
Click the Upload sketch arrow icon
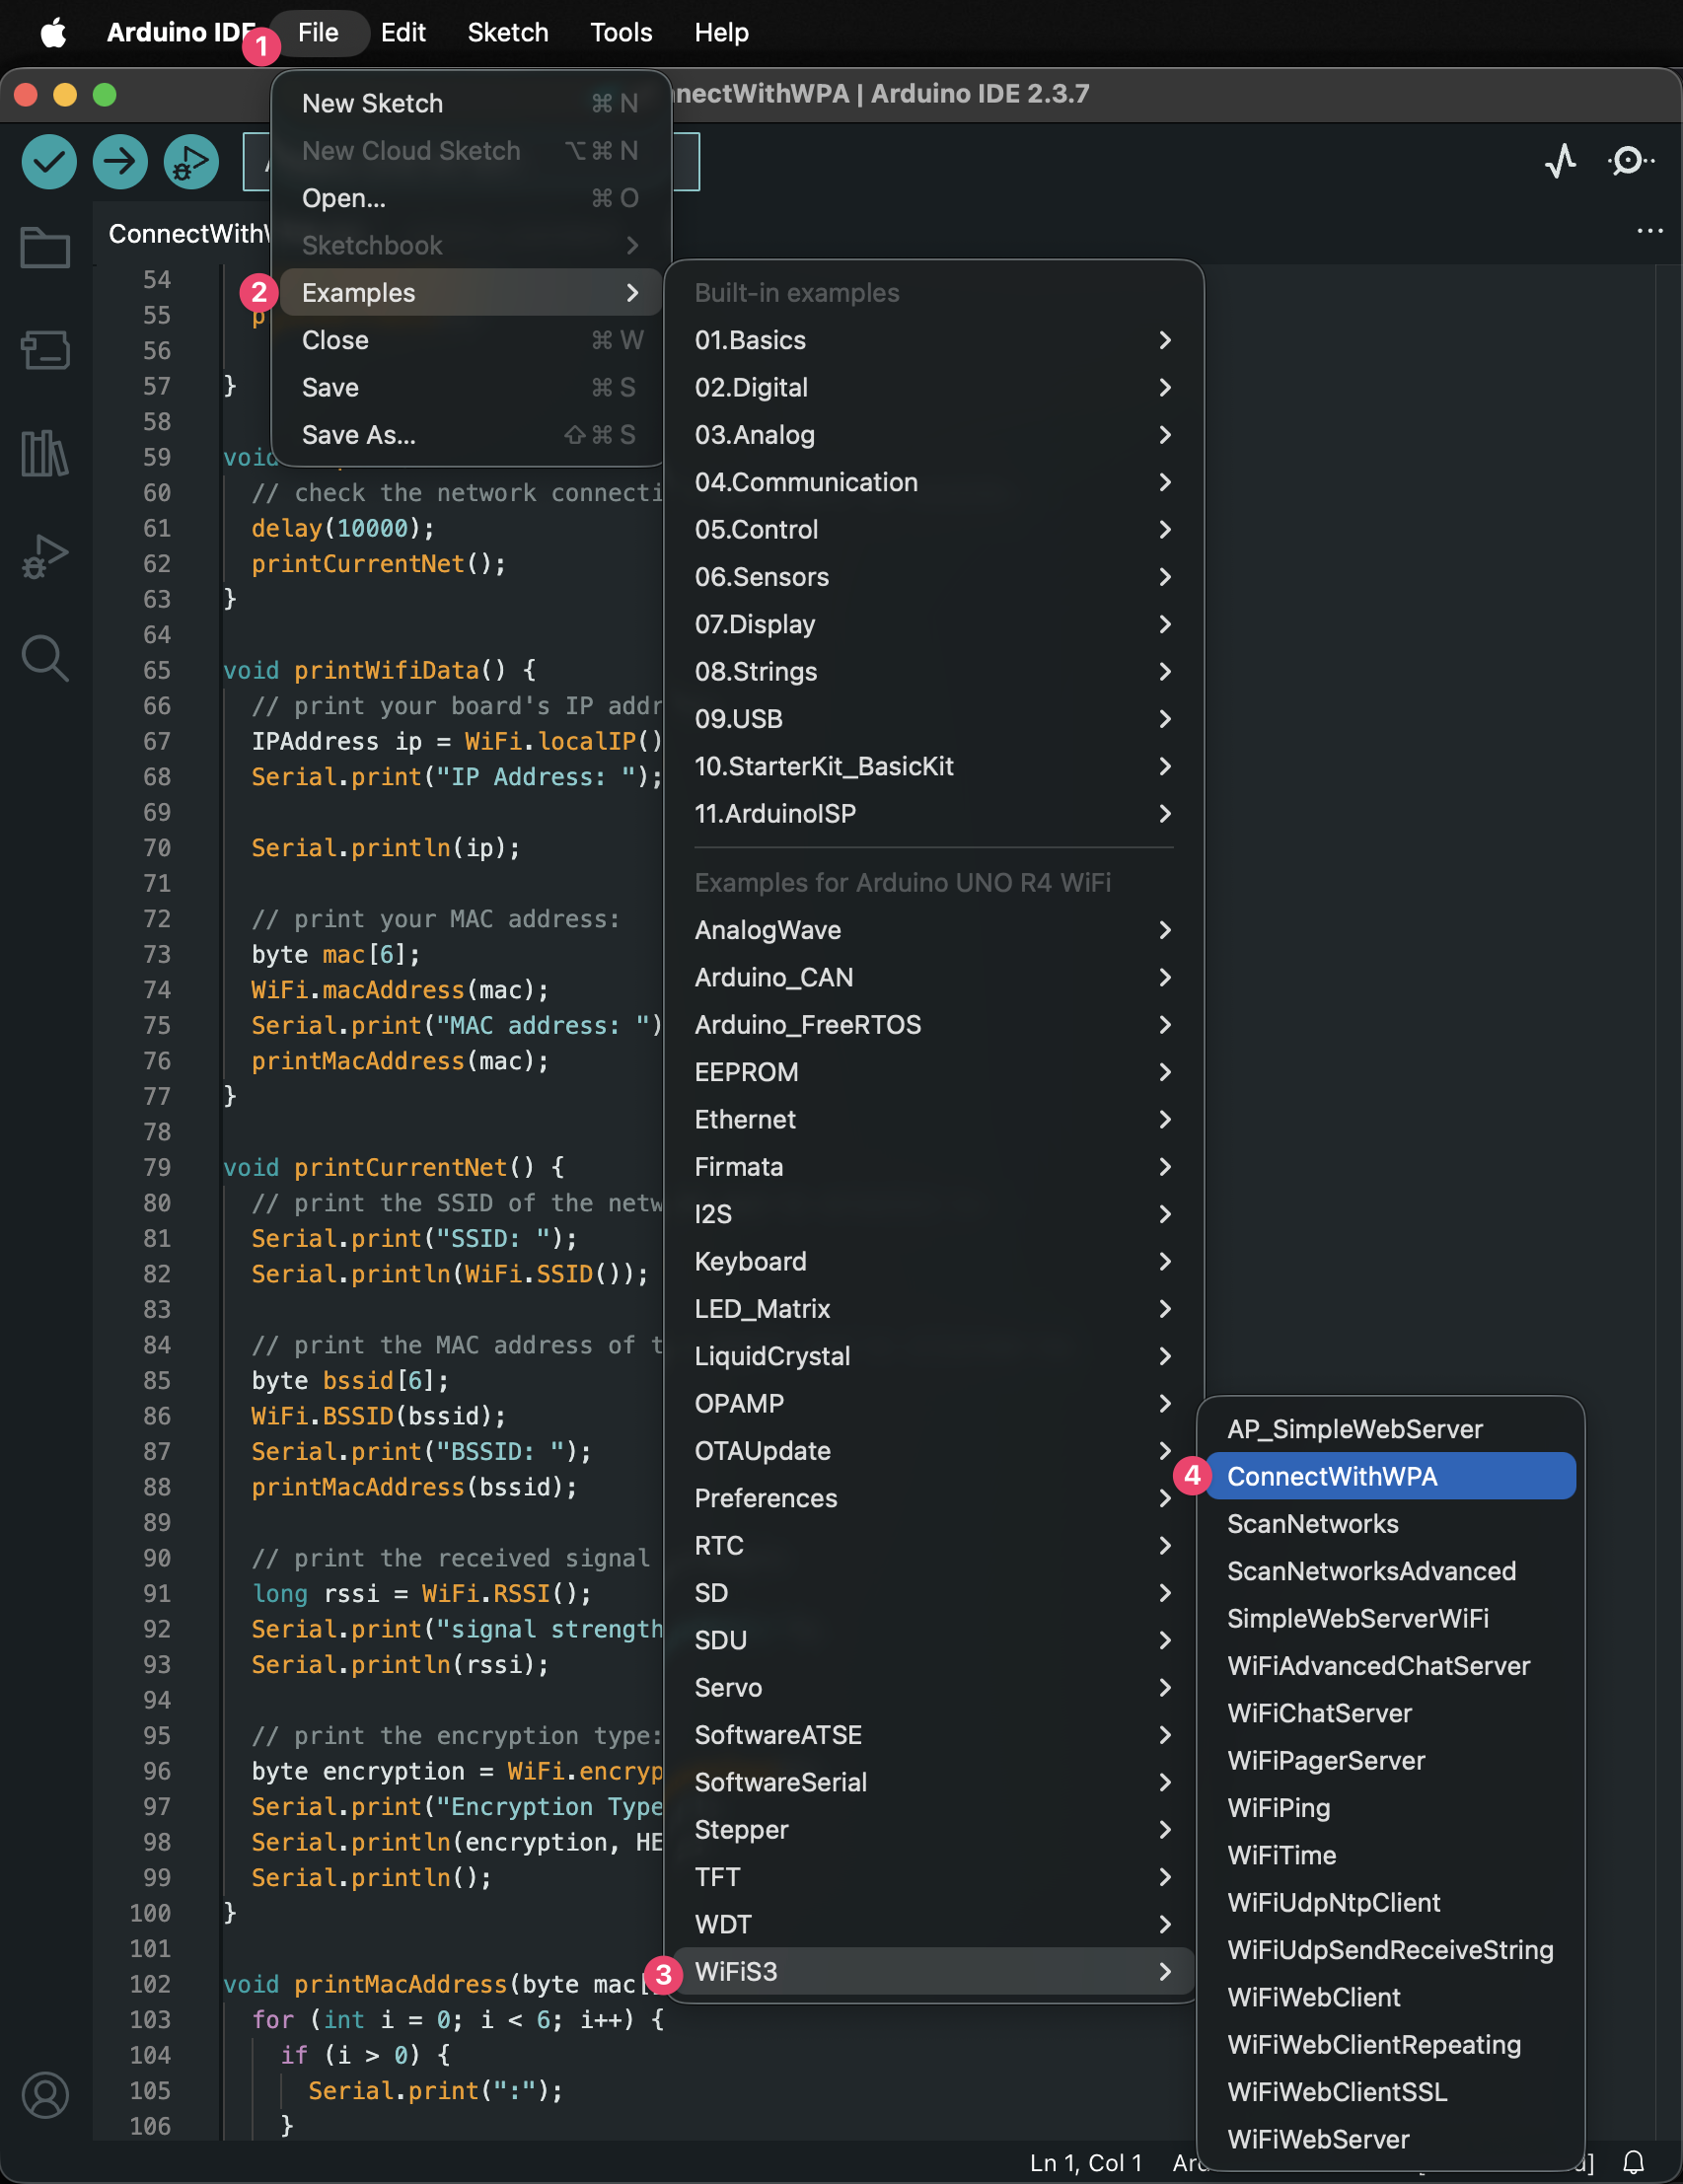119,161
